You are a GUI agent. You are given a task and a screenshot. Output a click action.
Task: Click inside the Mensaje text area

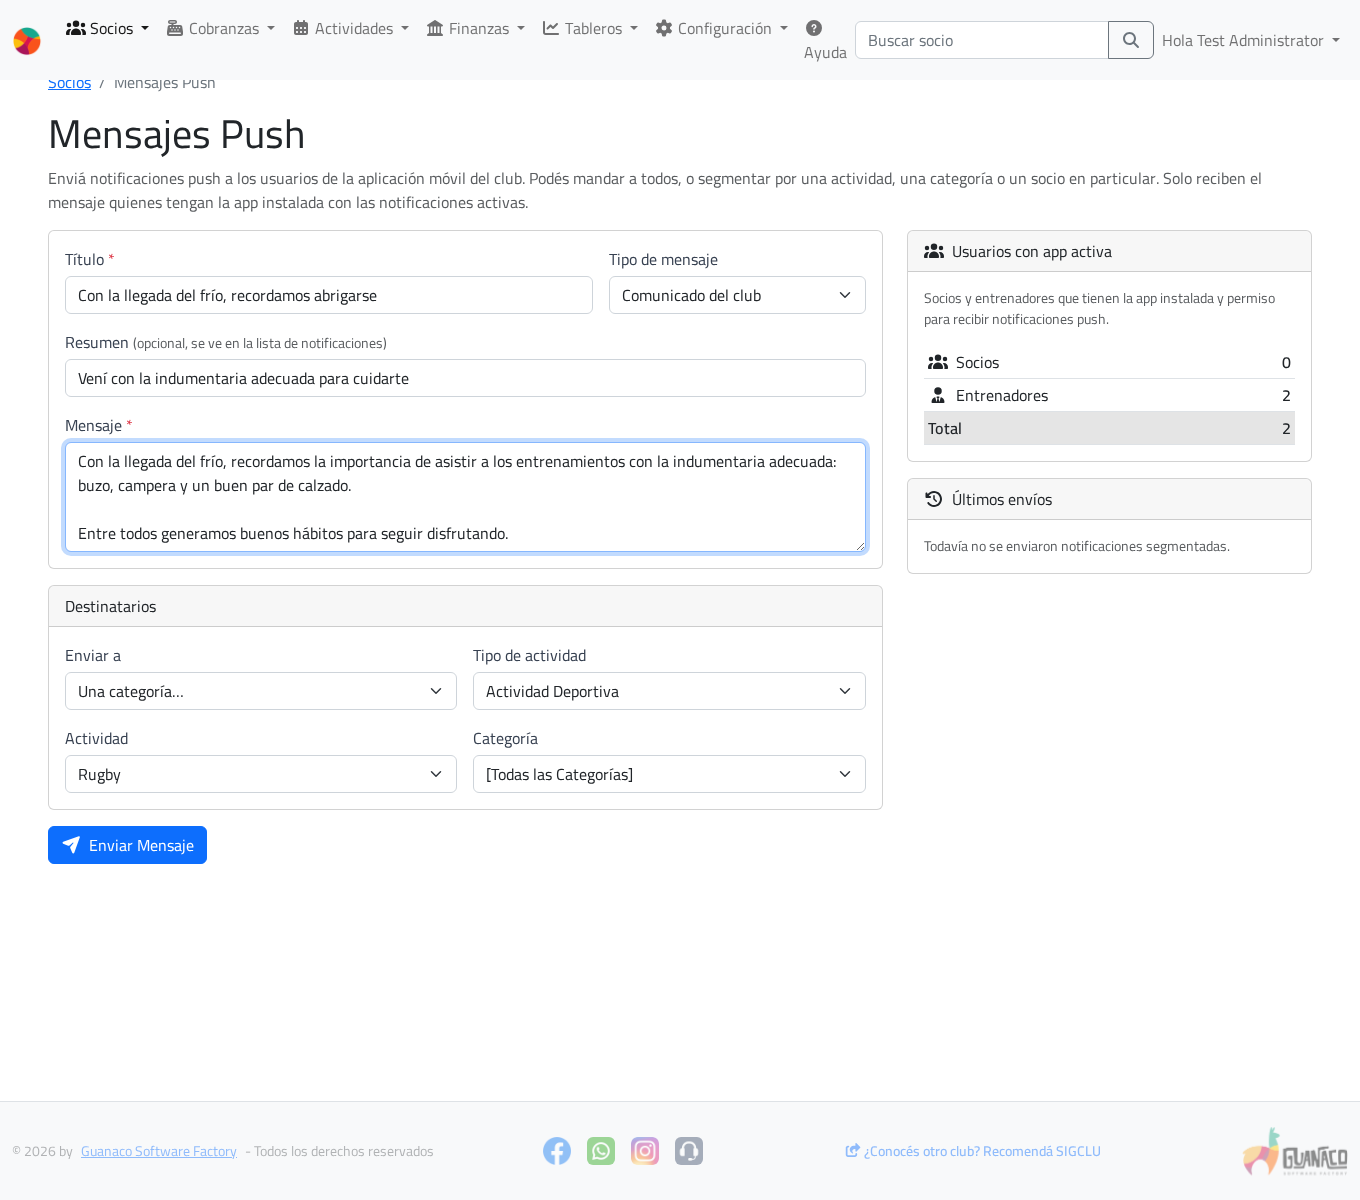[465, 497]
